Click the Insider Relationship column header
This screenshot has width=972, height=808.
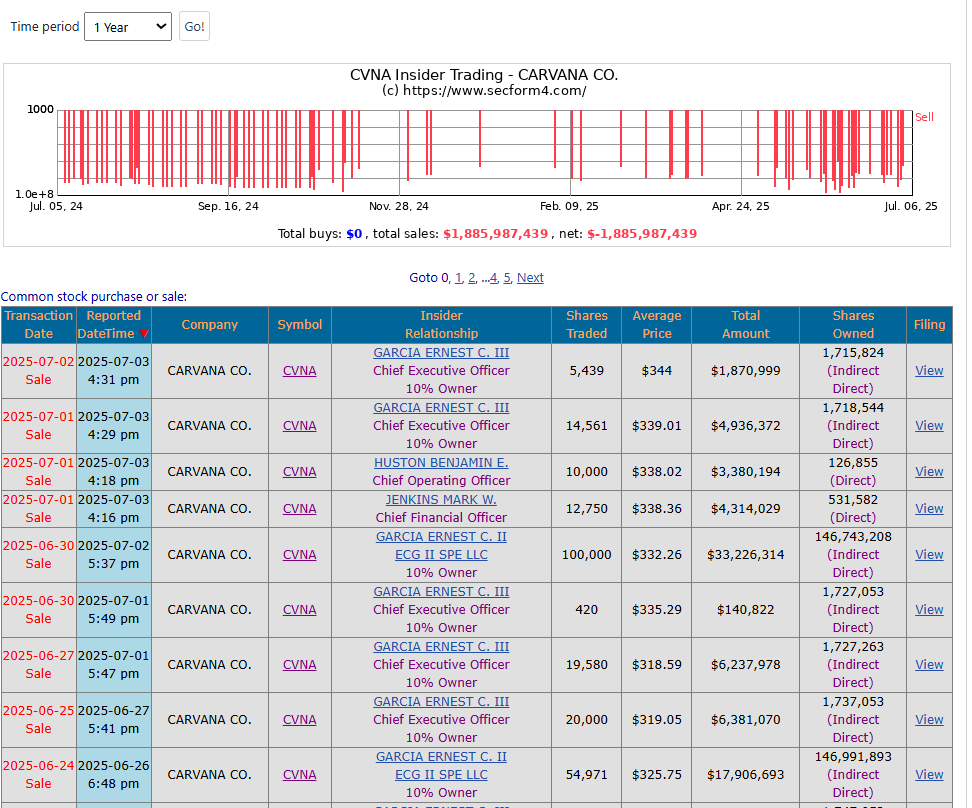point(441,324)
